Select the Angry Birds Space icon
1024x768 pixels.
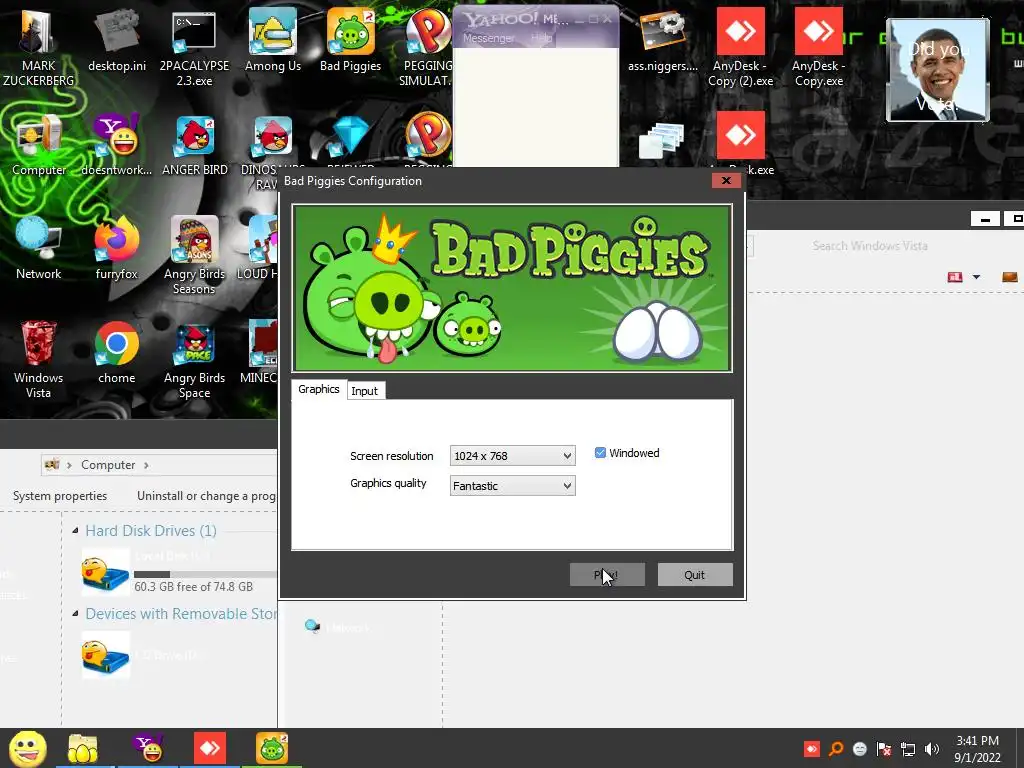(x=194, y=359)
